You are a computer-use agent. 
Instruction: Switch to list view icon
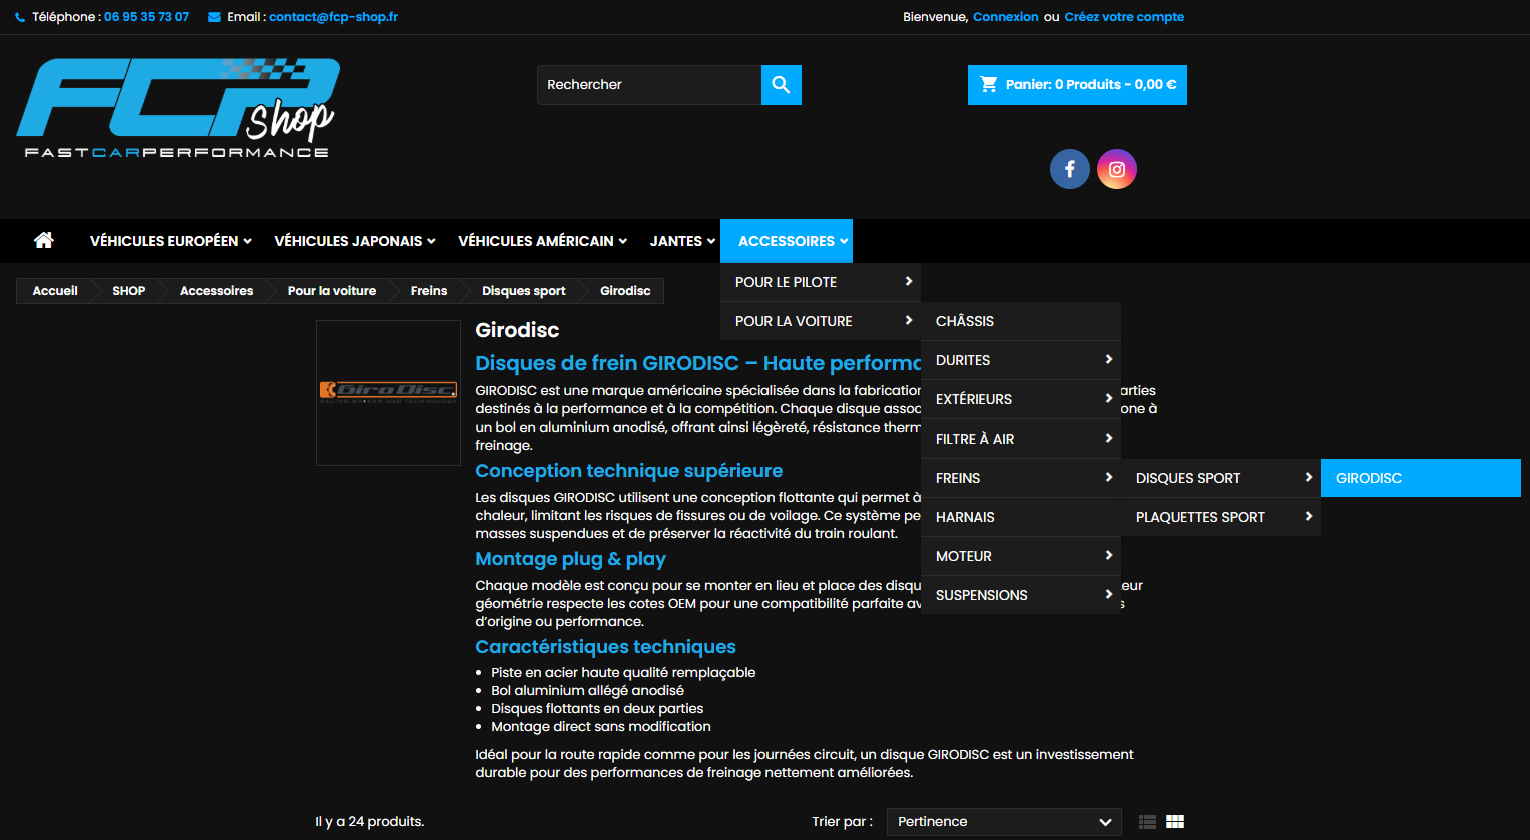(x=1147, y=822)
